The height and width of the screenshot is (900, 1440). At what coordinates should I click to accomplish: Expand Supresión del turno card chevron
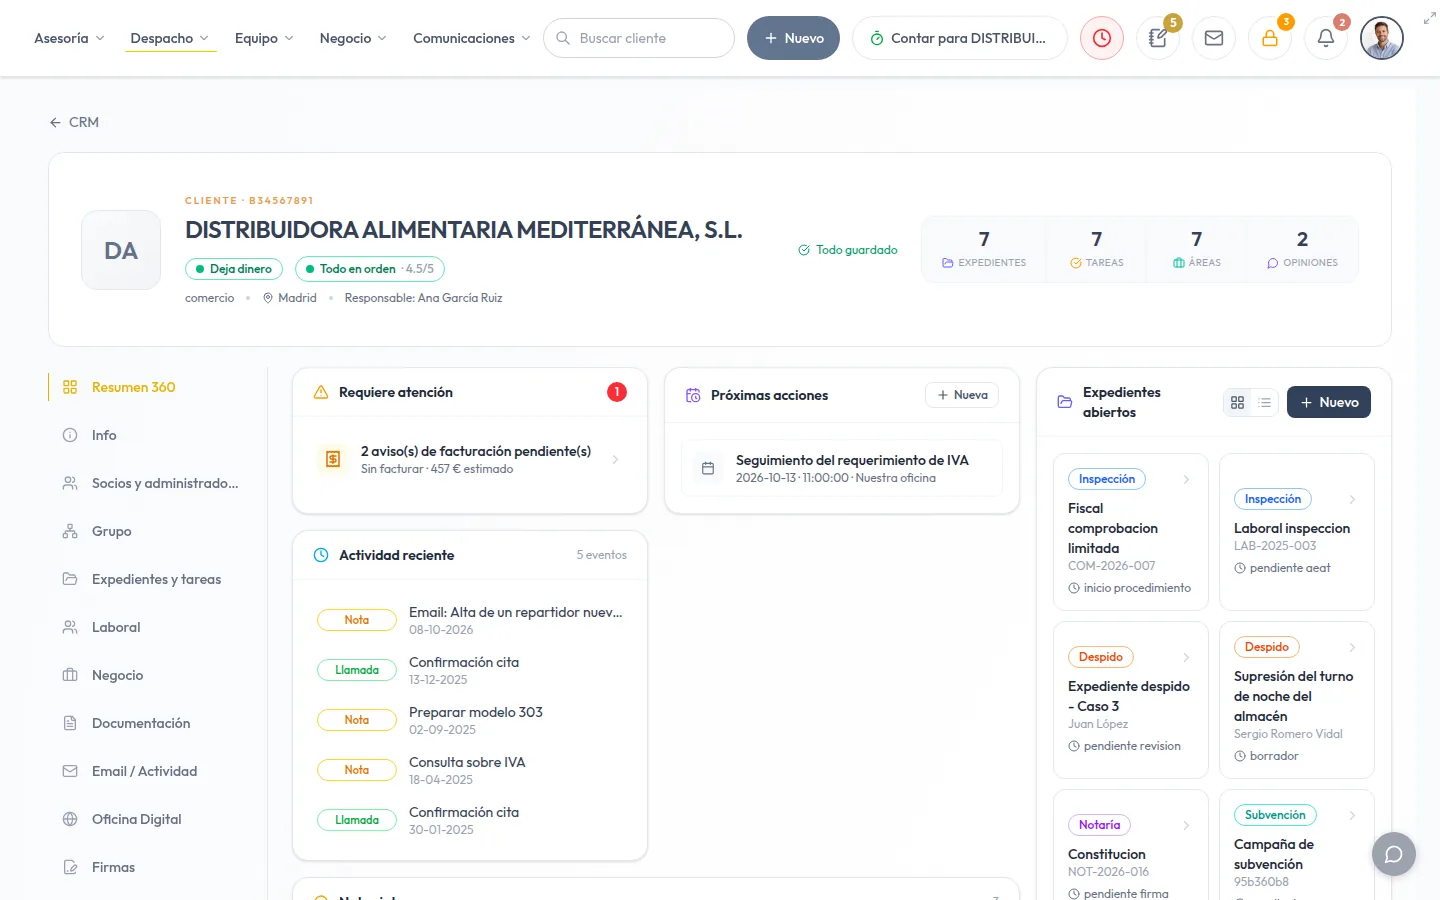tap(1352, 647)
